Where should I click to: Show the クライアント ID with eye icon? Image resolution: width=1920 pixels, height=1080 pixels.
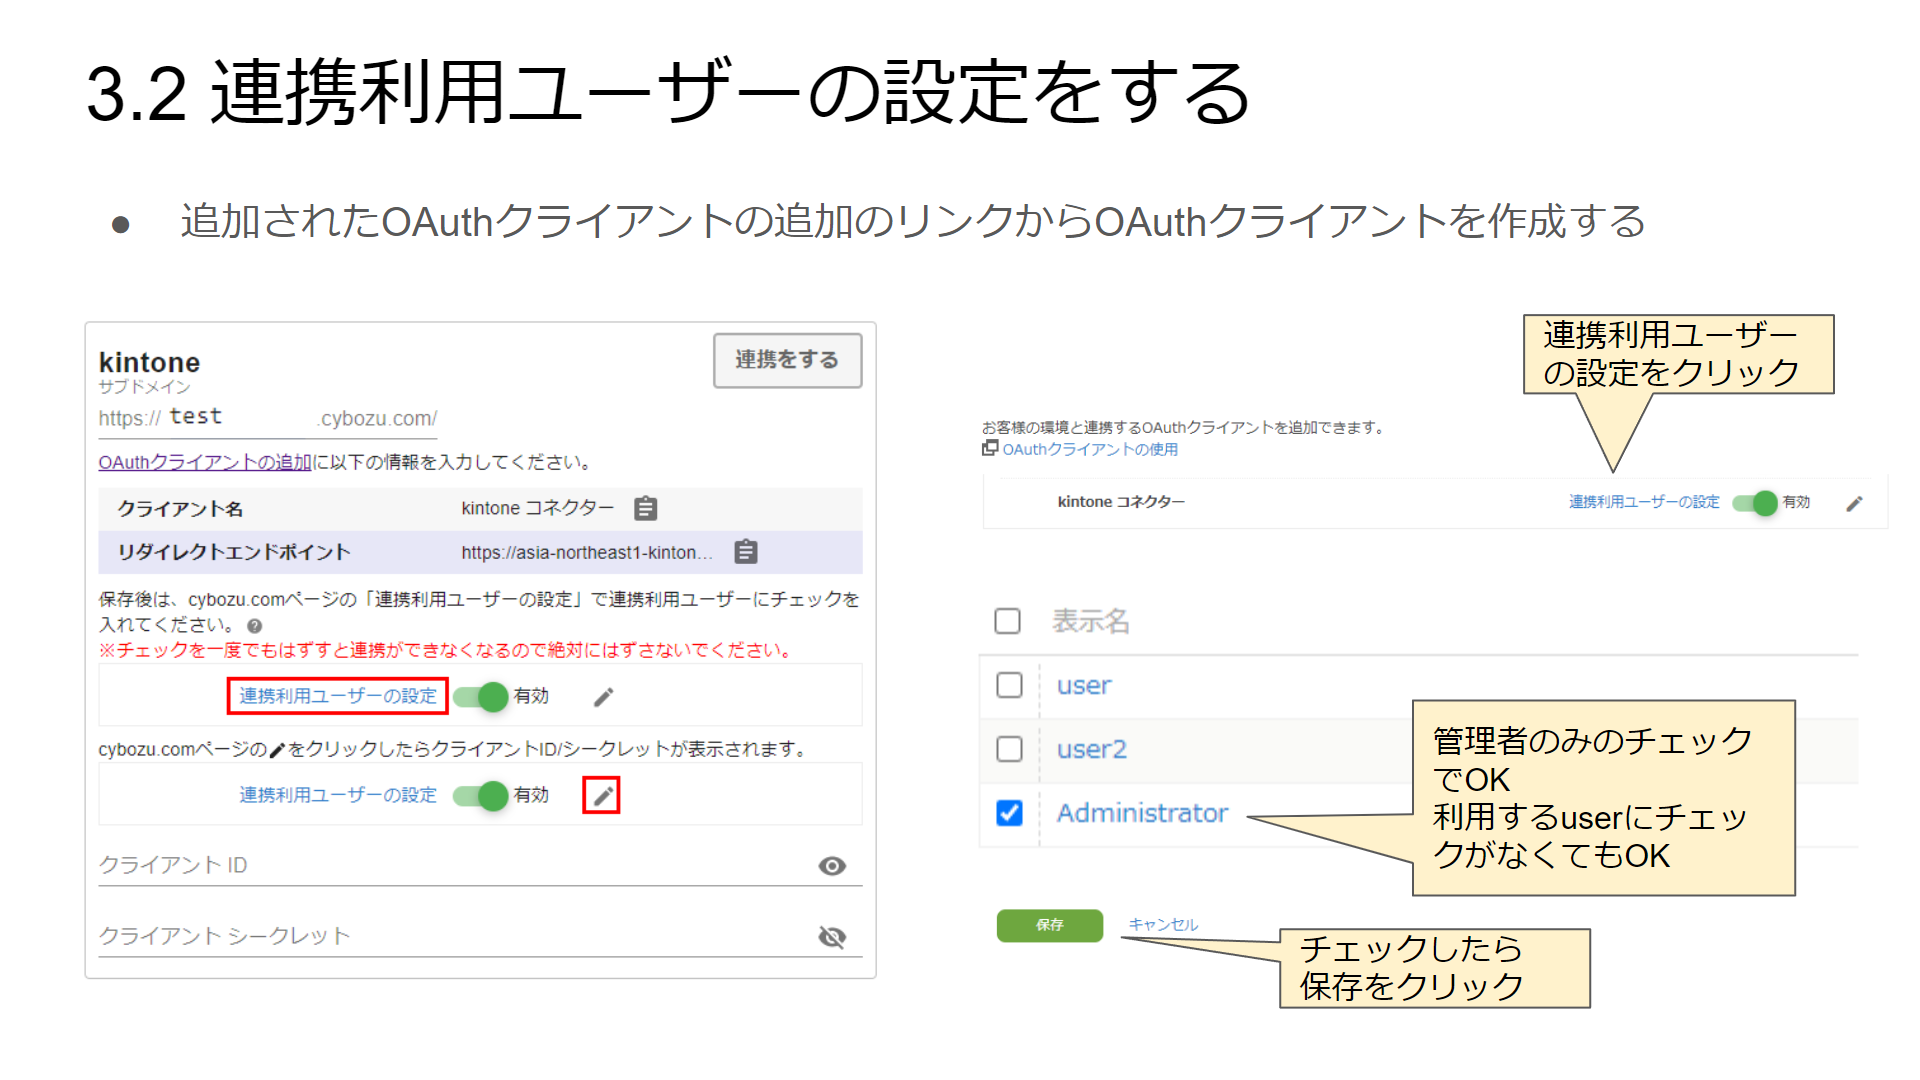tap(832, 866)
